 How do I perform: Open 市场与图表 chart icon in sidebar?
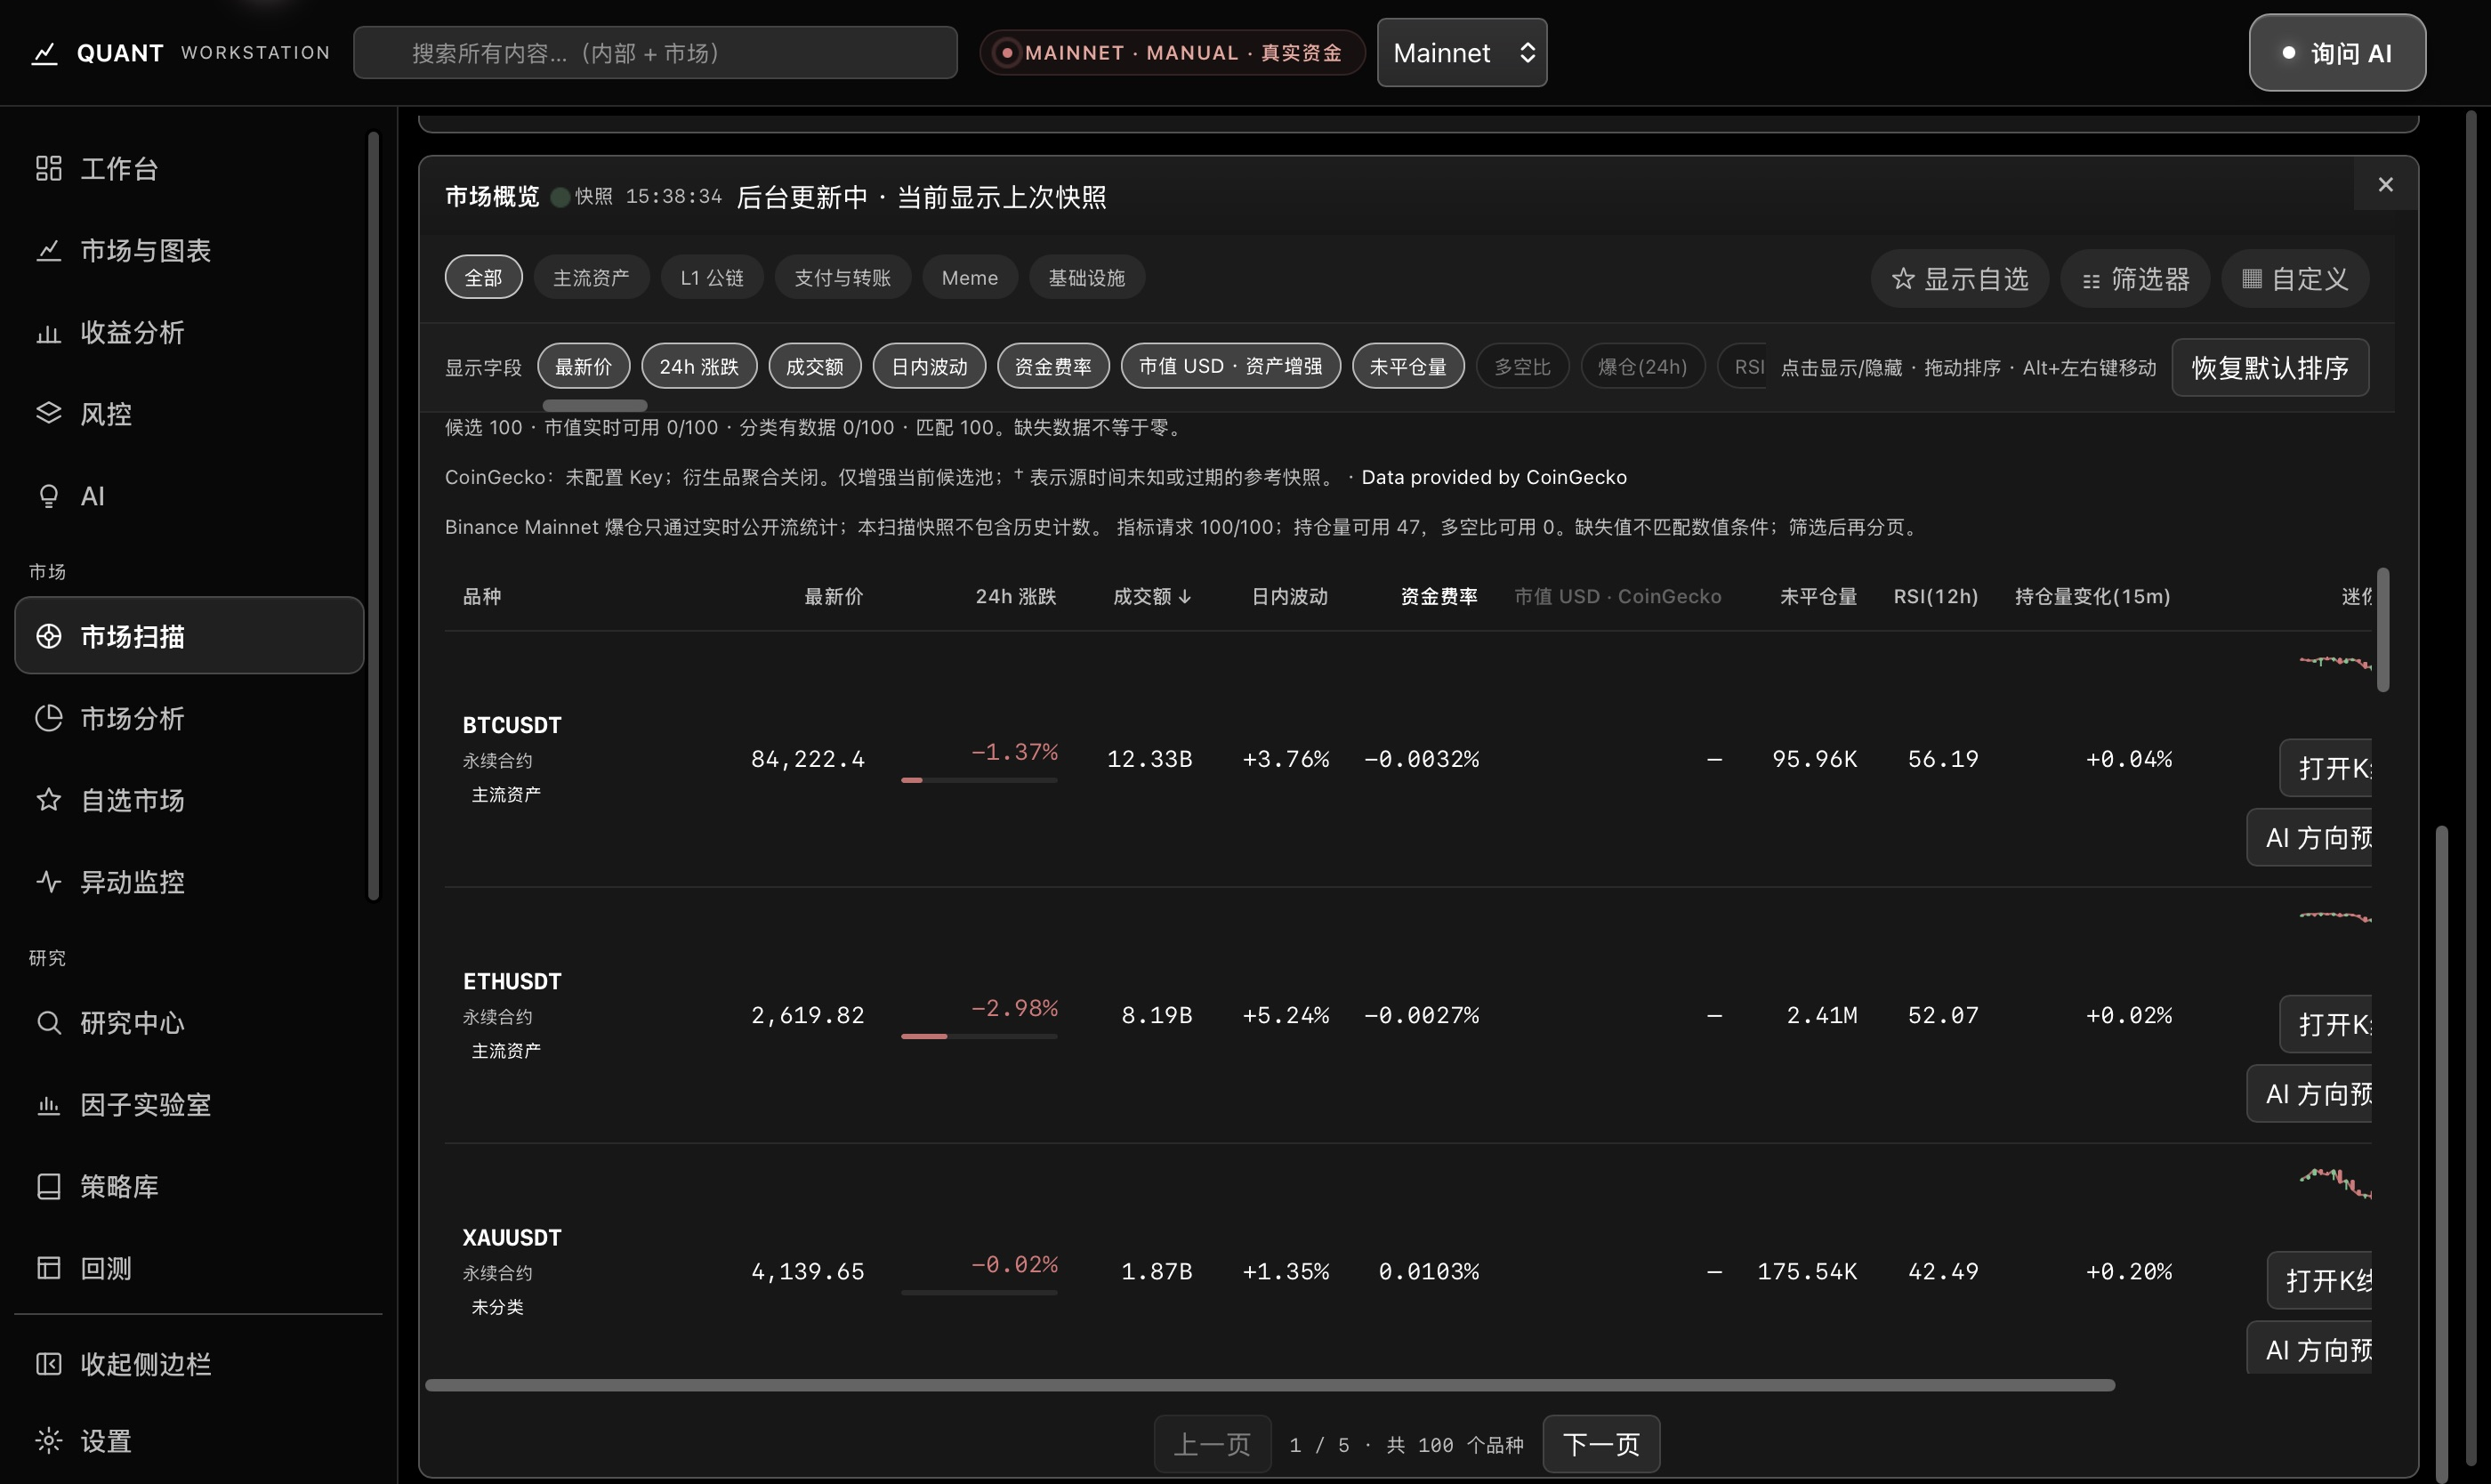click(48, 250)
